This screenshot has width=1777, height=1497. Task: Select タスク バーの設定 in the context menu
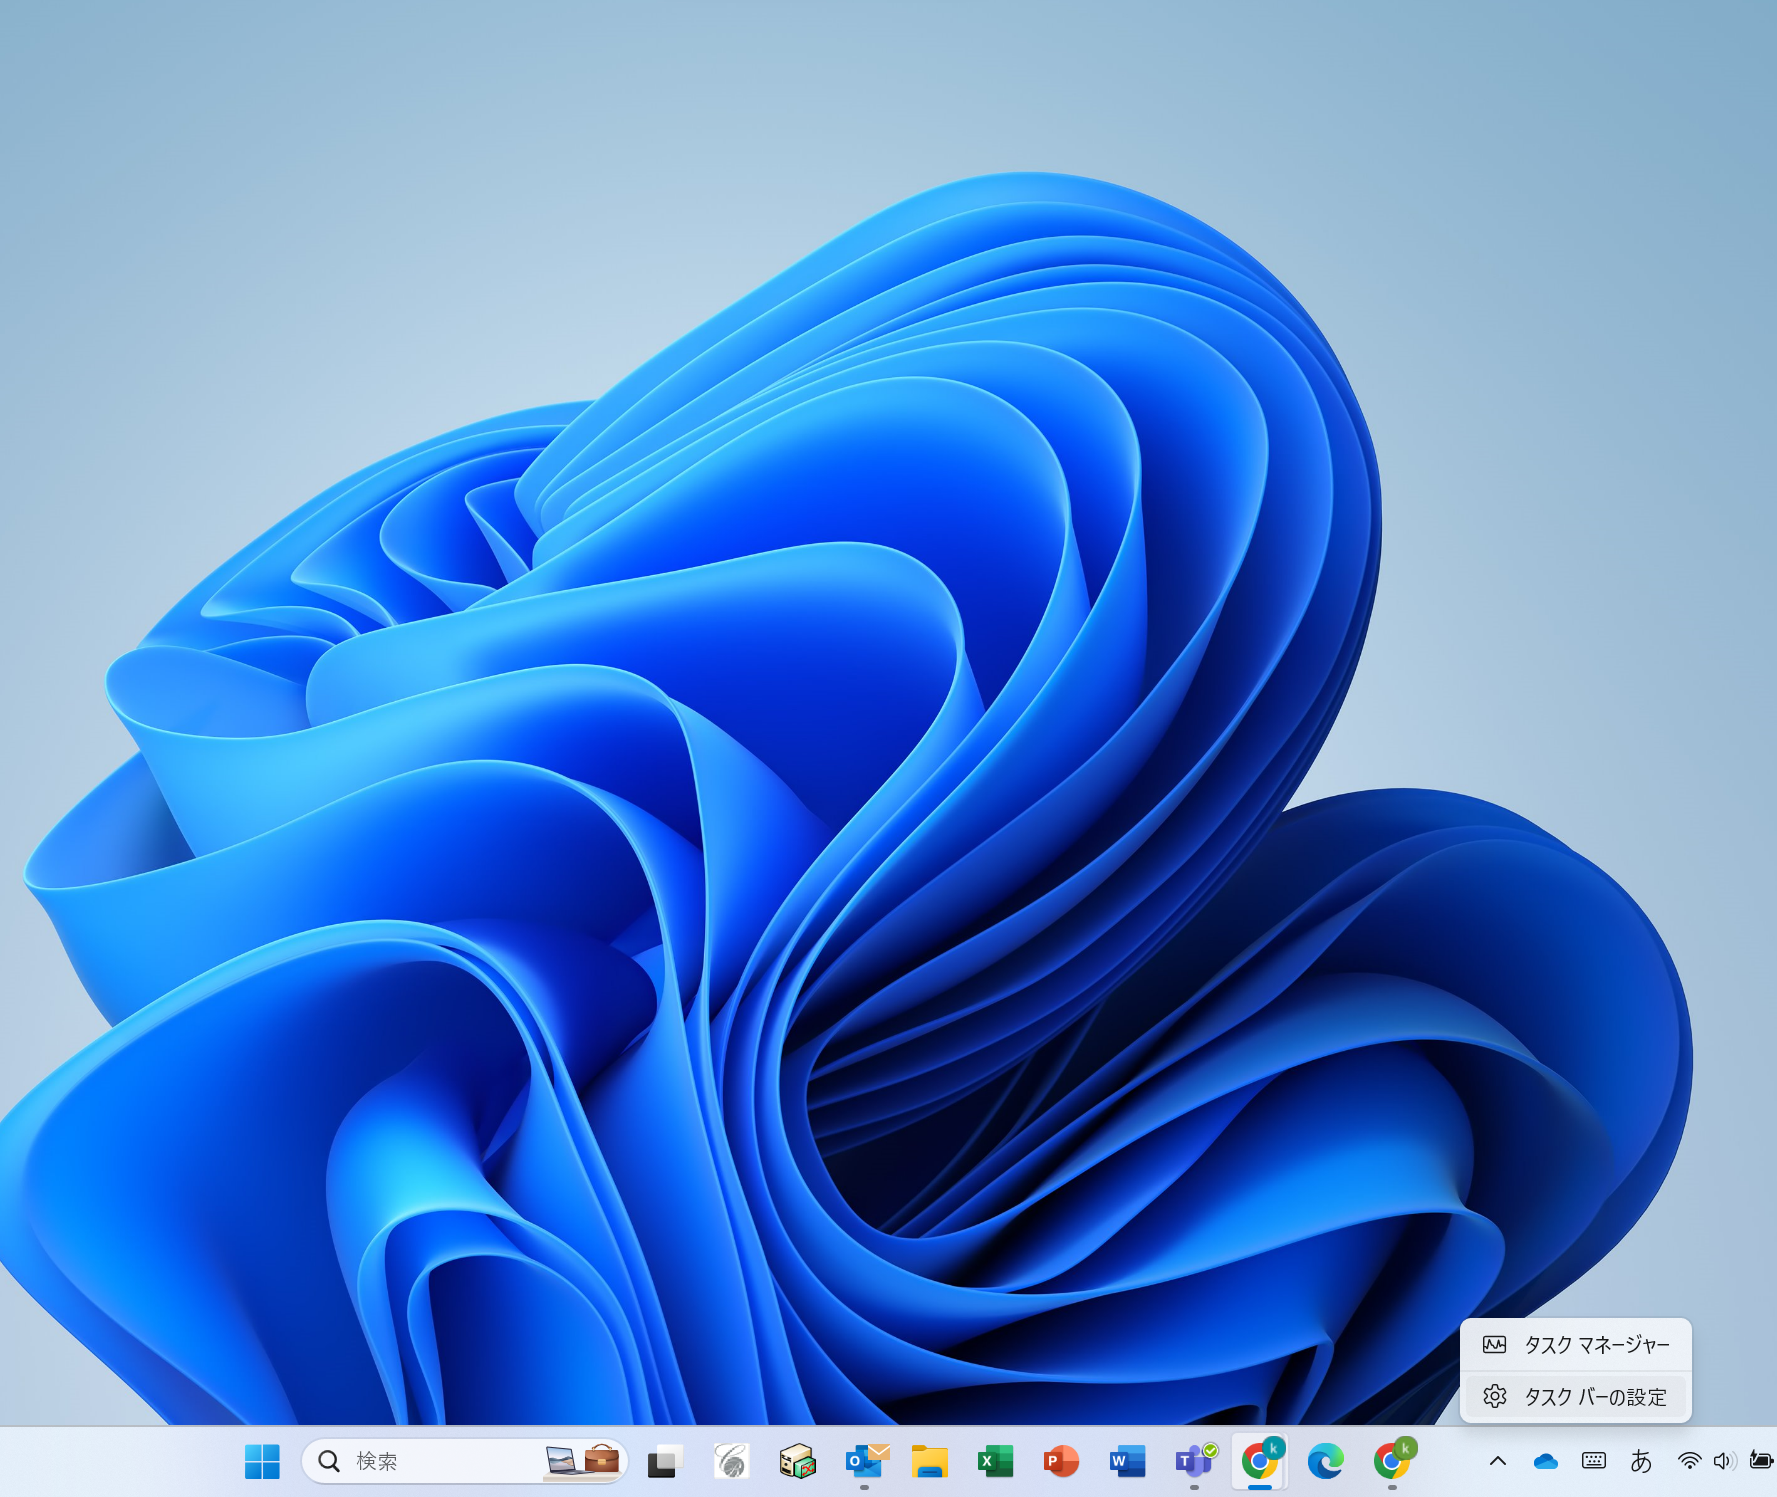point(1576,1397)
